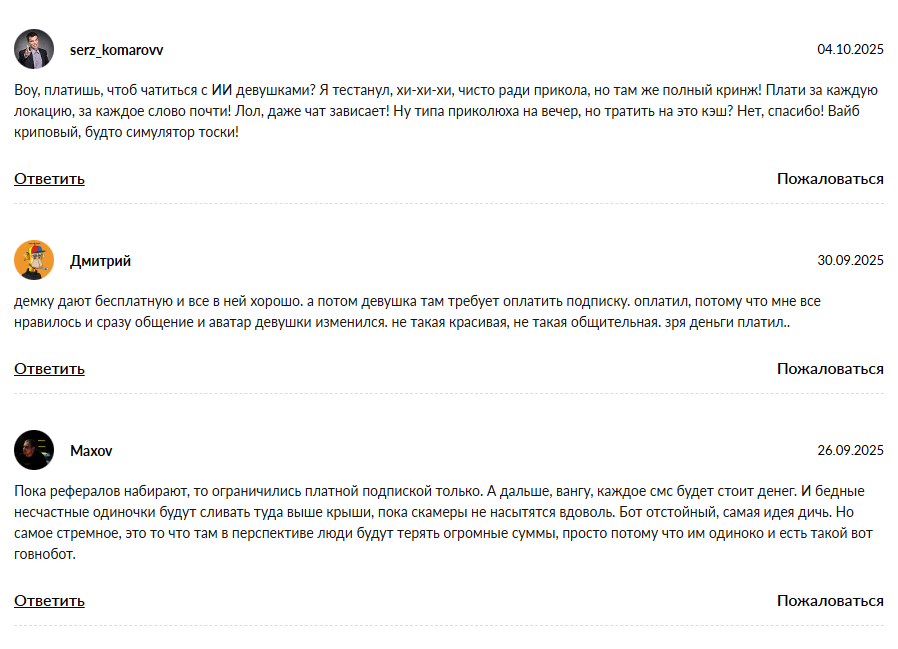
Task: Click Пожаловаться on Дмитрий's comment
Action: [830, 369]
